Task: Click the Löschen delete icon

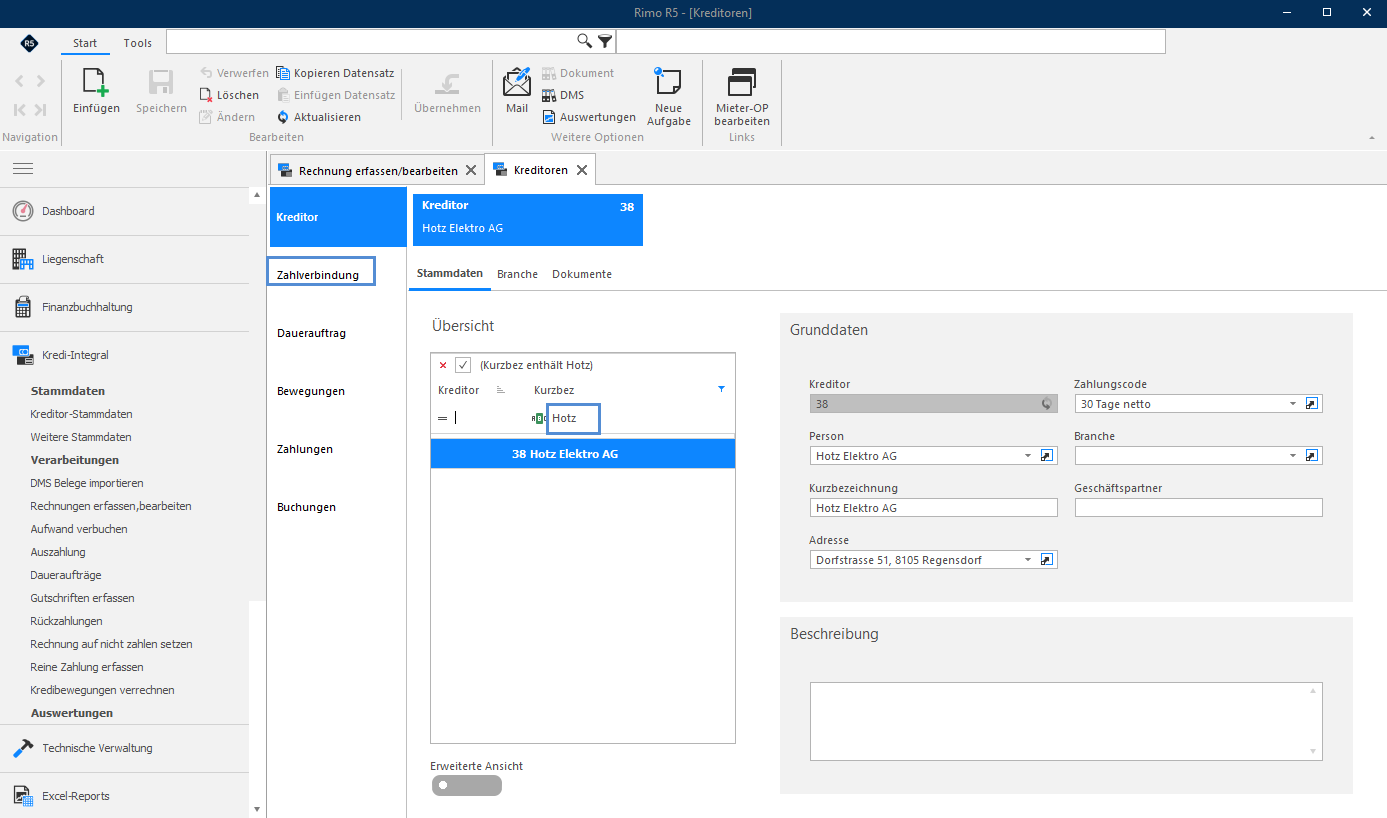Action: [x=206, y=95]
